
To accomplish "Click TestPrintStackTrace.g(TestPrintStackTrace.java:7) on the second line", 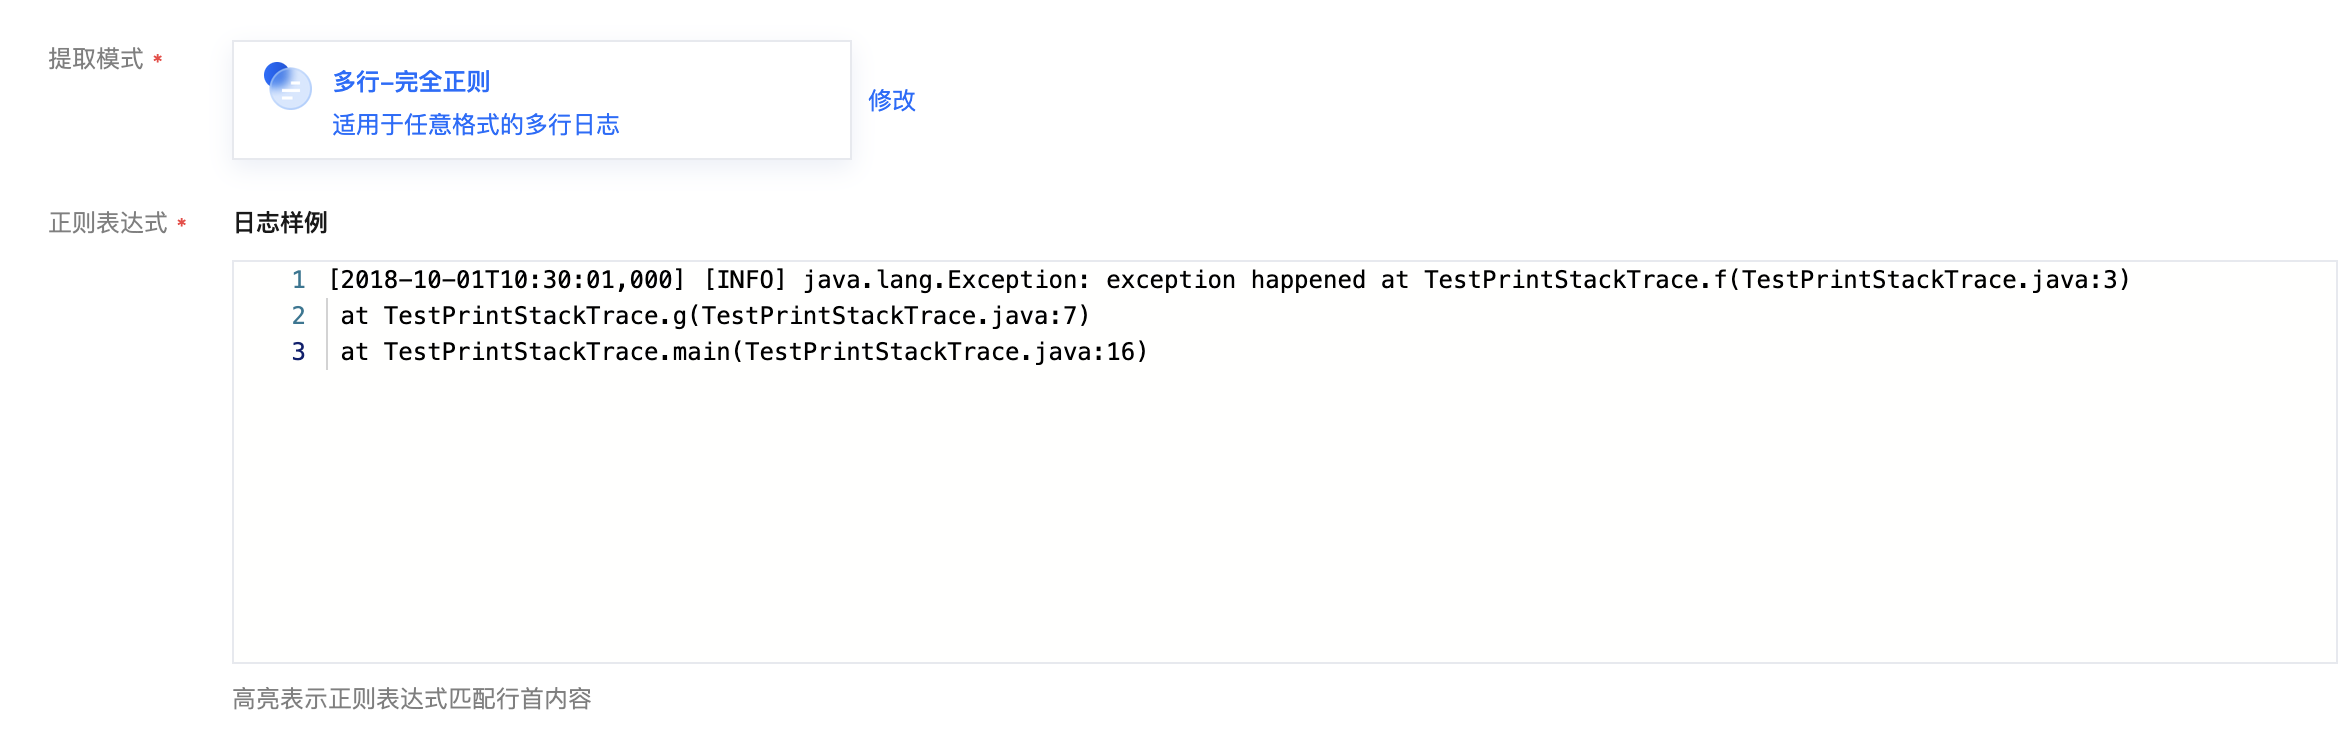I will coord(736,316).
